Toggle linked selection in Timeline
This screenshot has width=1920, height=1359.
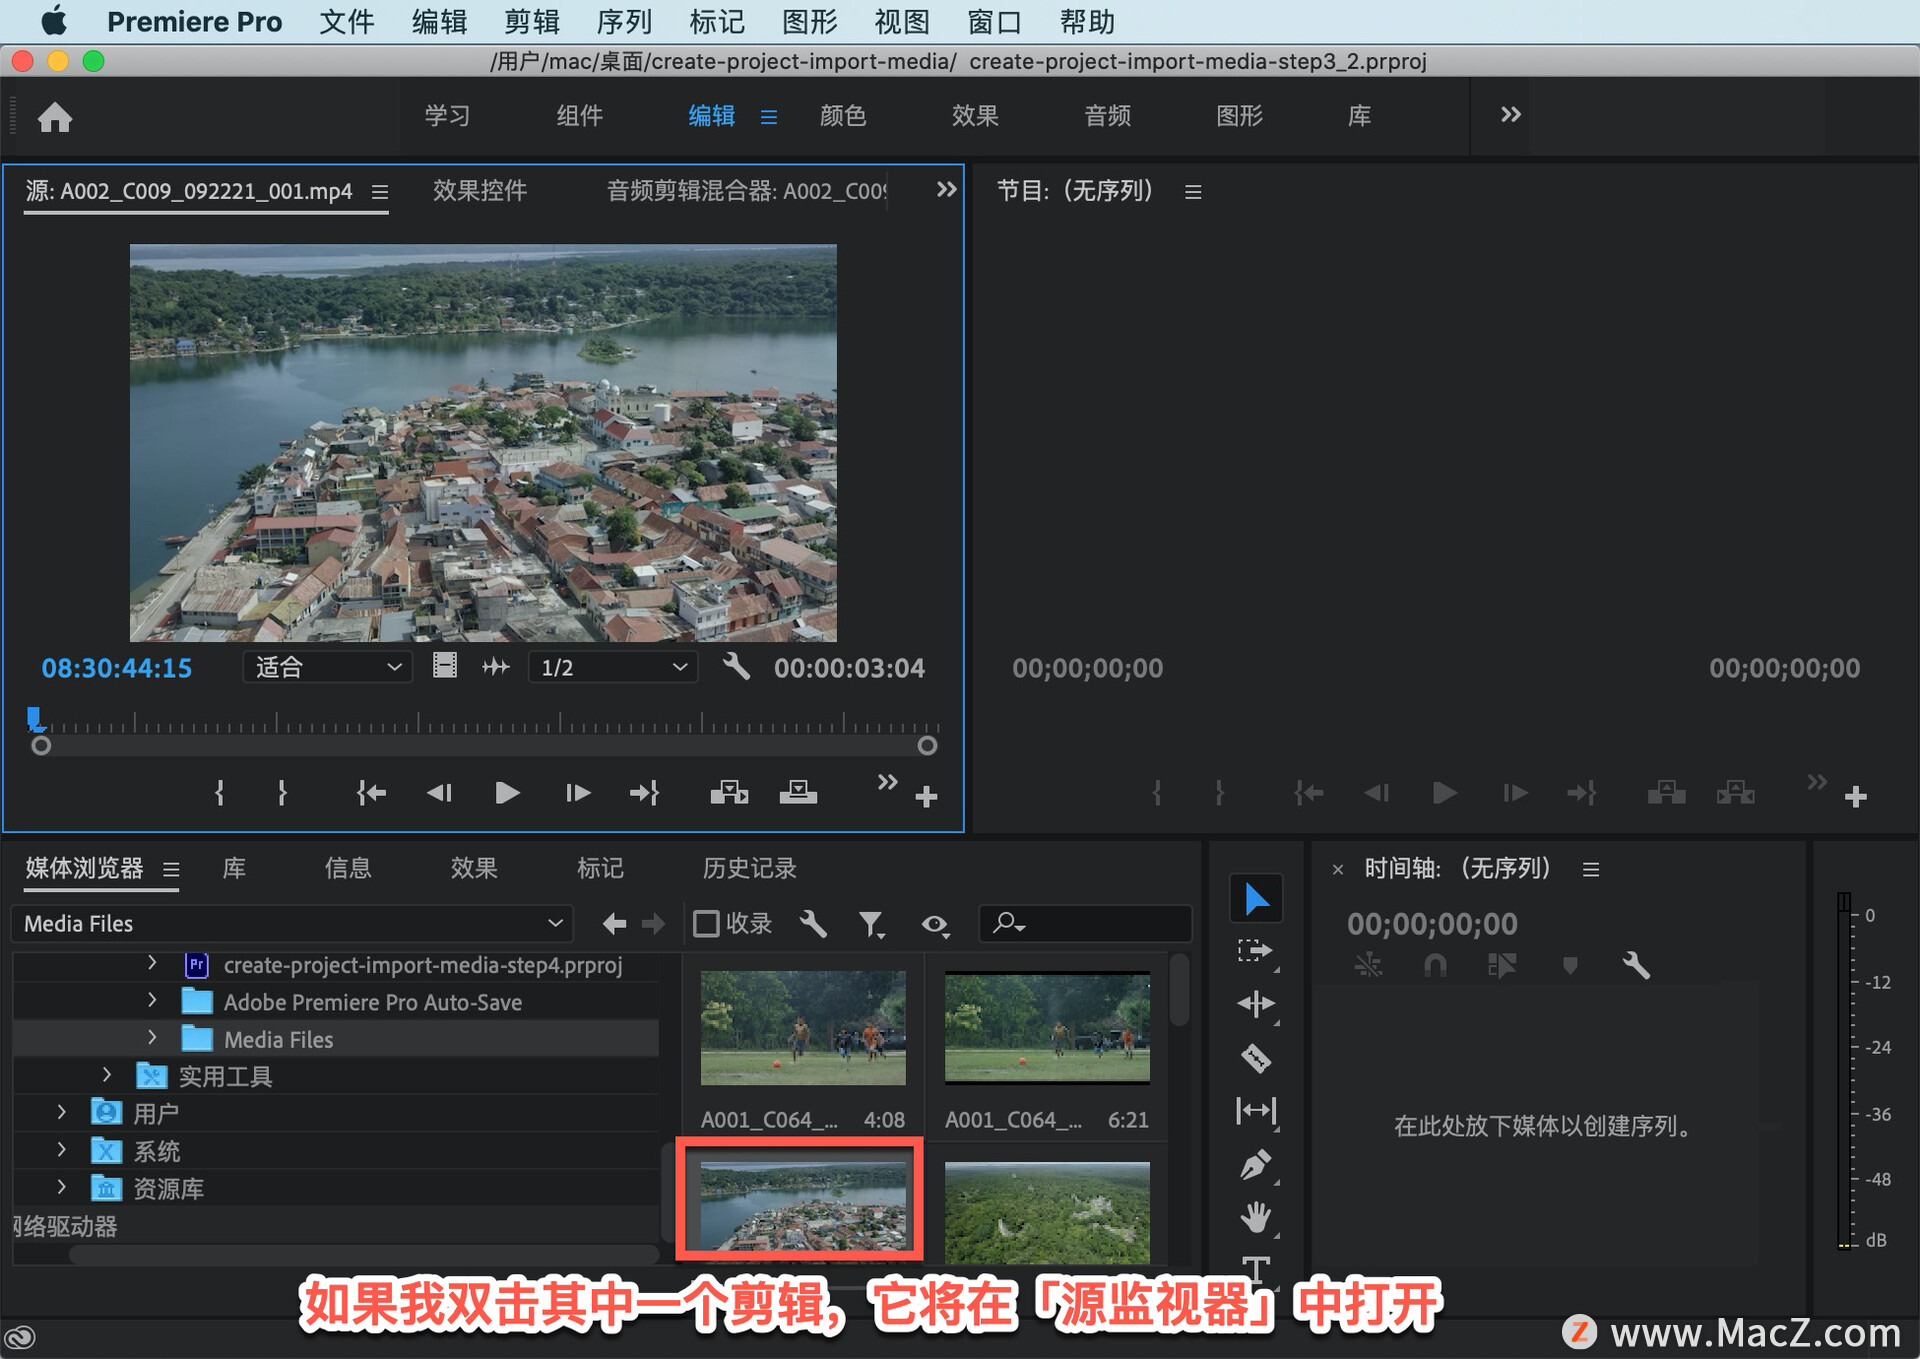(x=1502, y=965)
